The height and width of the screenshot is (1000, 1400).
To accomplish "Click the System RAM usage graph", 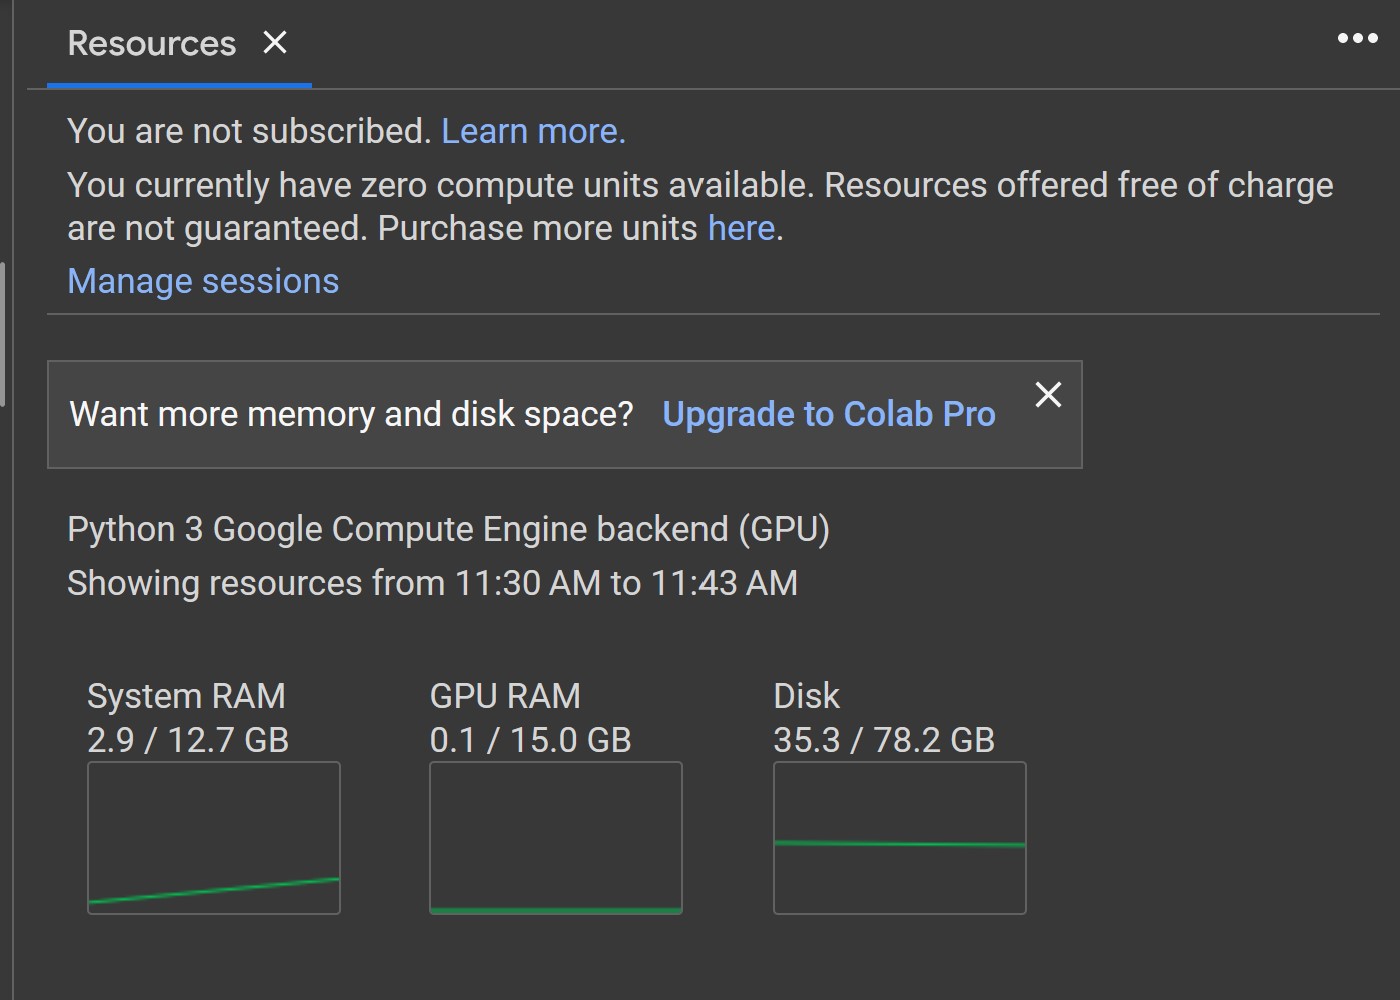I will [213, 838].
